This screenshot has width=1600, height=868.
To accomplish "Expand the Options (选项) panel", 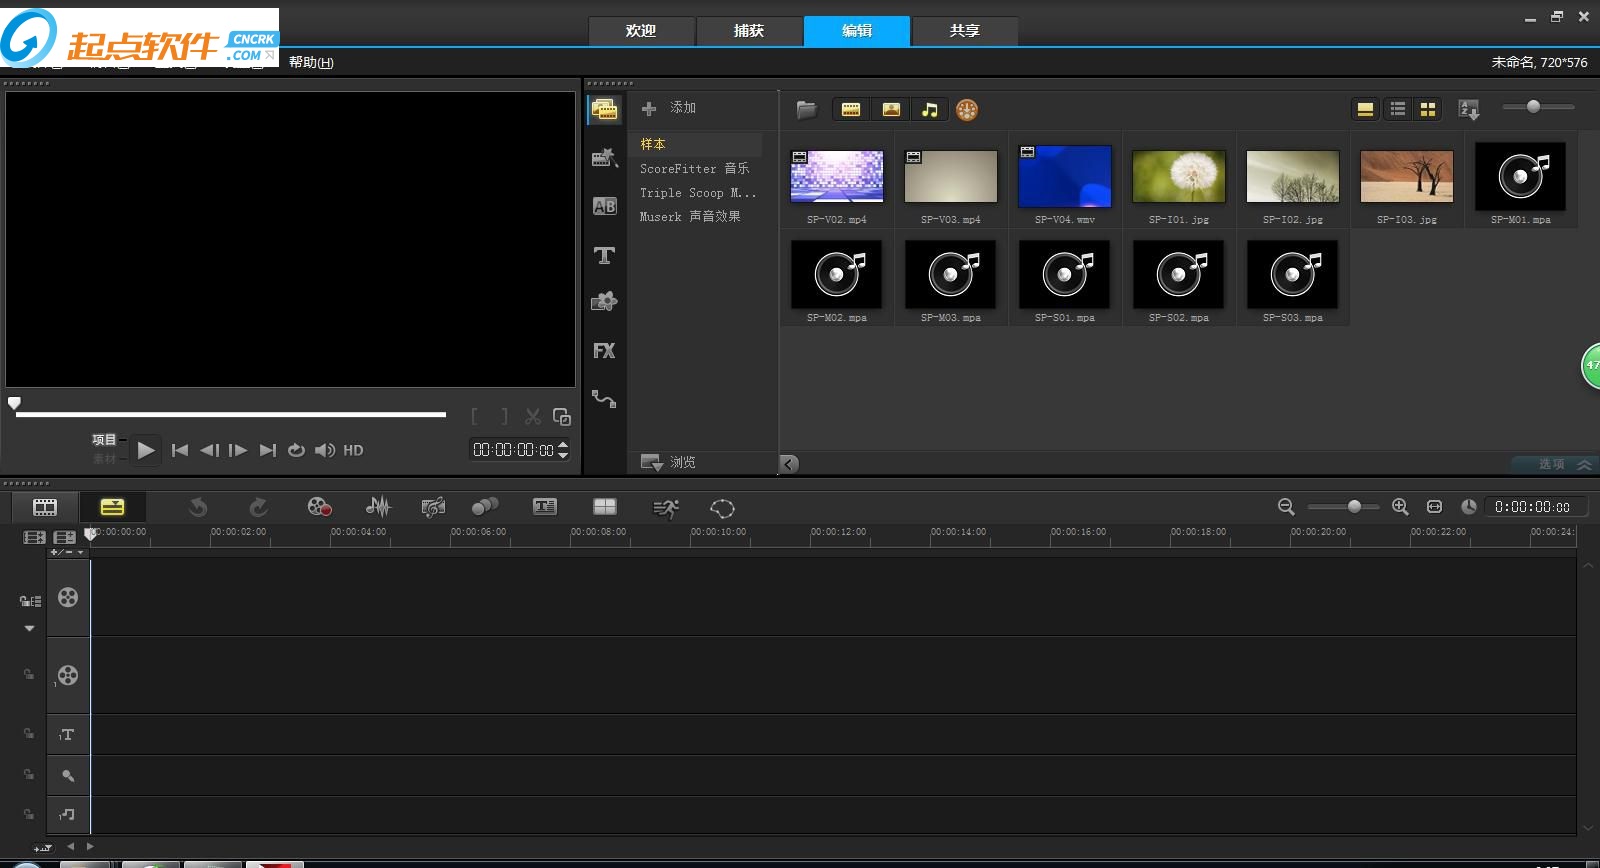I will 1563,464.
